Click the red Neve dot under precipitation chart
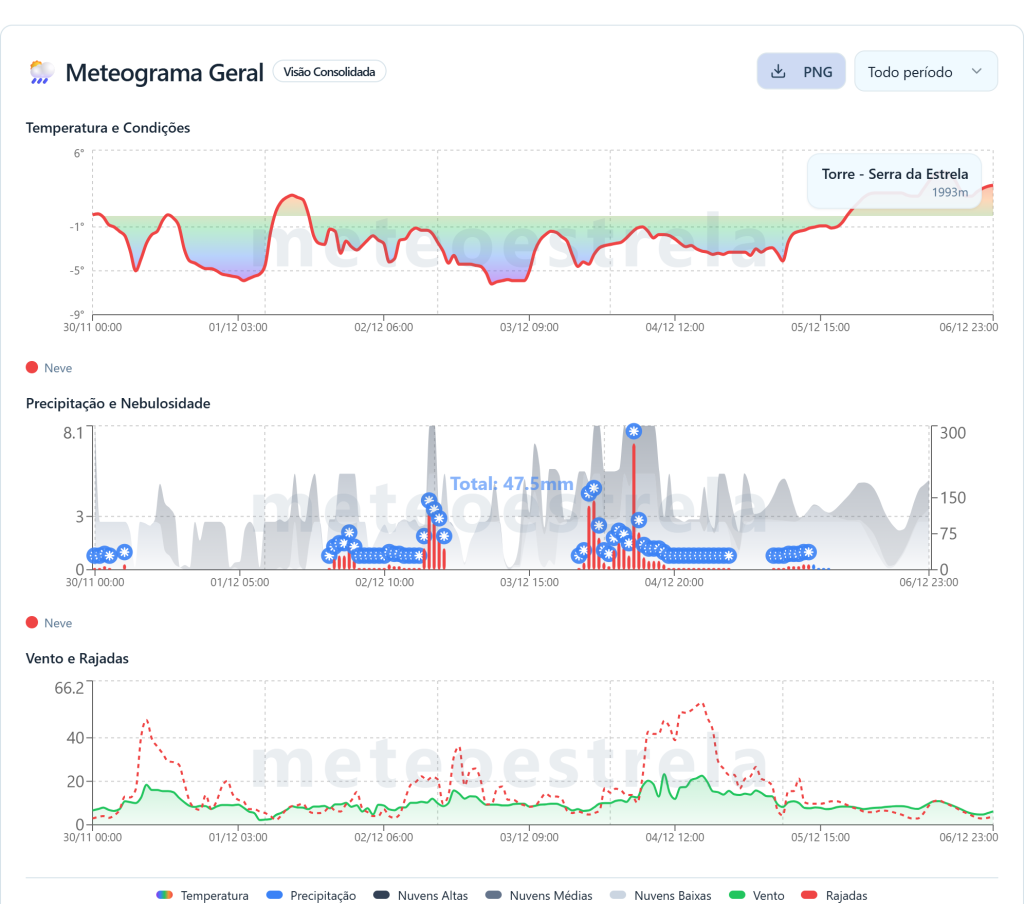 [x=32, y=623]
